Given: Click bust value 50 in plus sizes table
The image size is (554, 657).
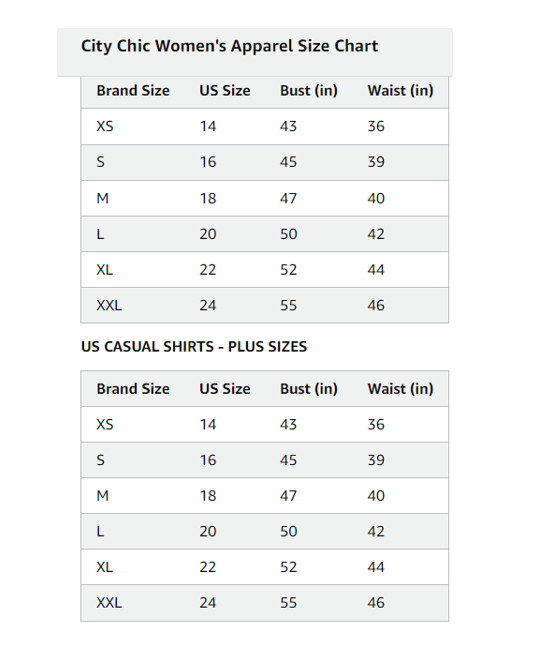Looking at the screenshot, I should coord(288,532).
